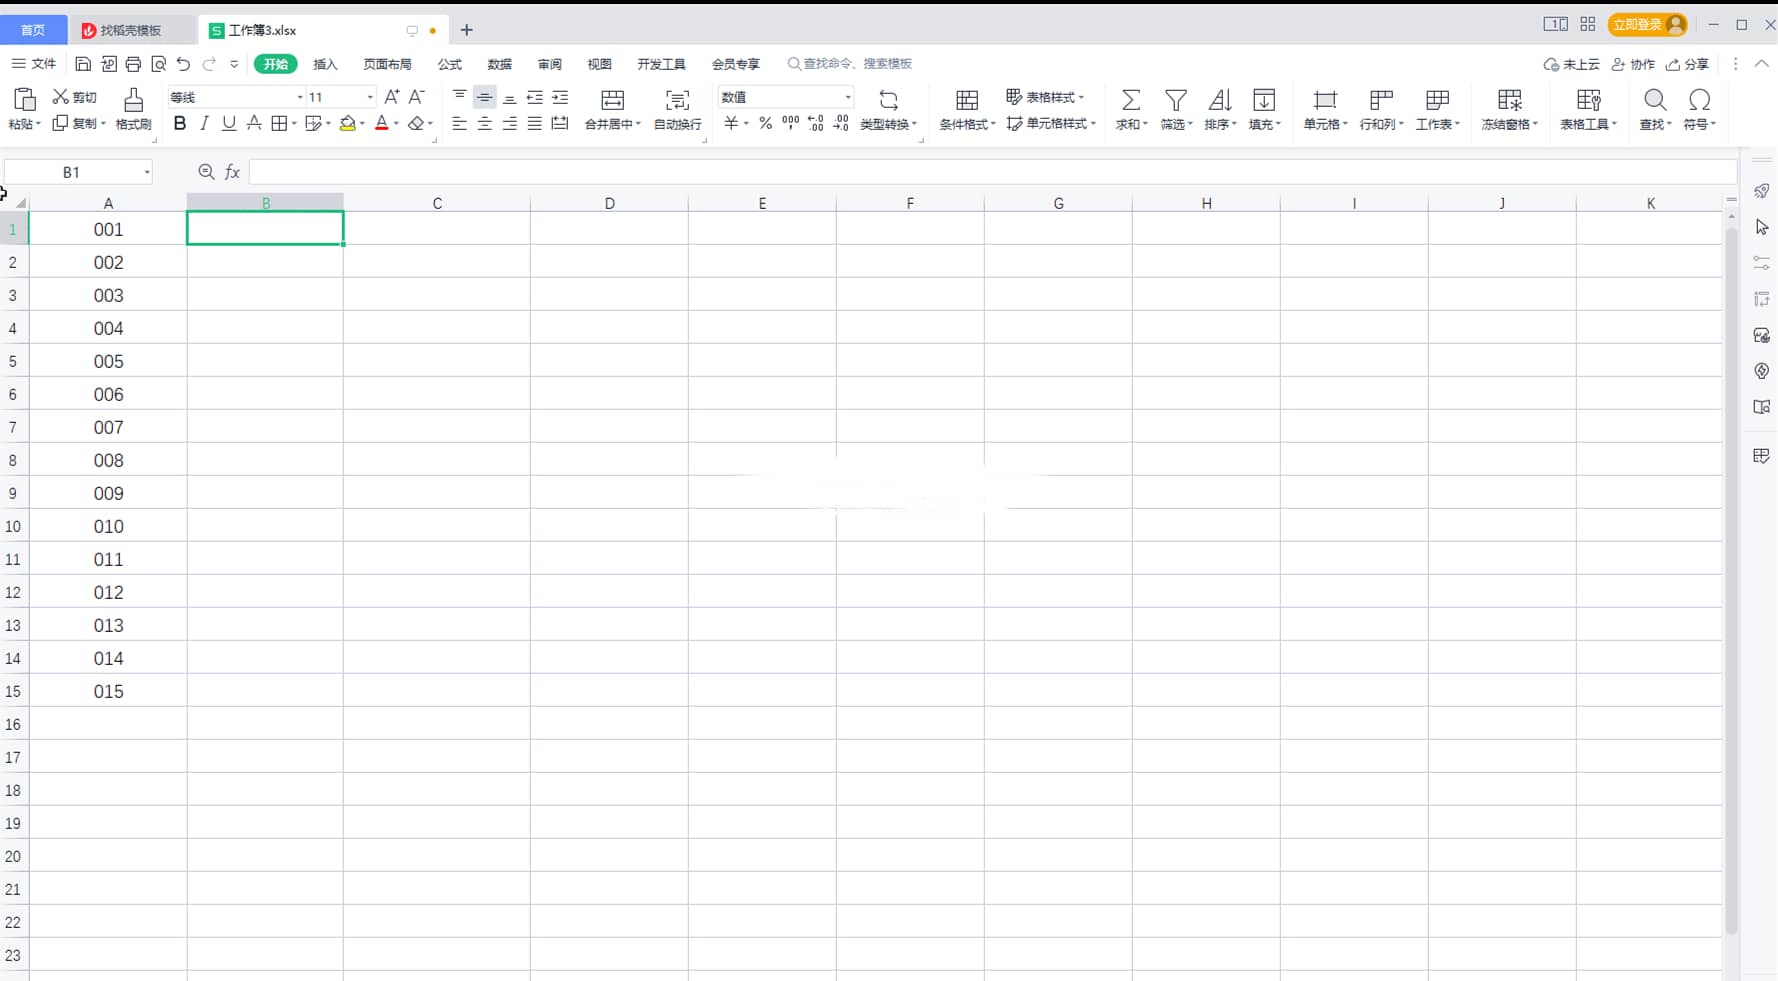The image size is (1778, 981).
Task: Apply percent style format
Action: [x=765, y=123]
